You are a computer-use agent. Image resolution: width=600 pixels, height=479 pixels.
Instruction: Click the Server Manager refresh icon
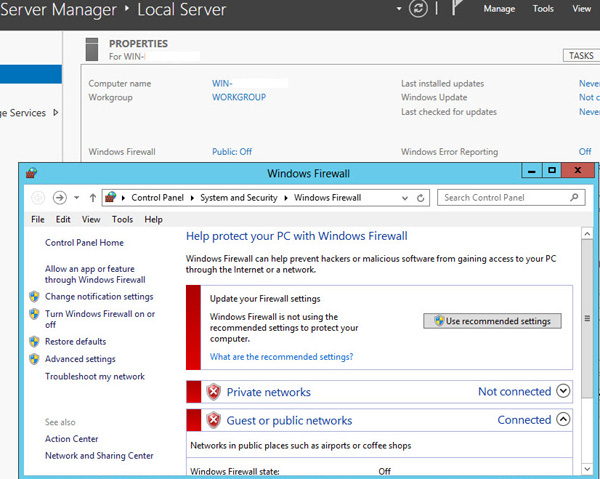(418, 8)
